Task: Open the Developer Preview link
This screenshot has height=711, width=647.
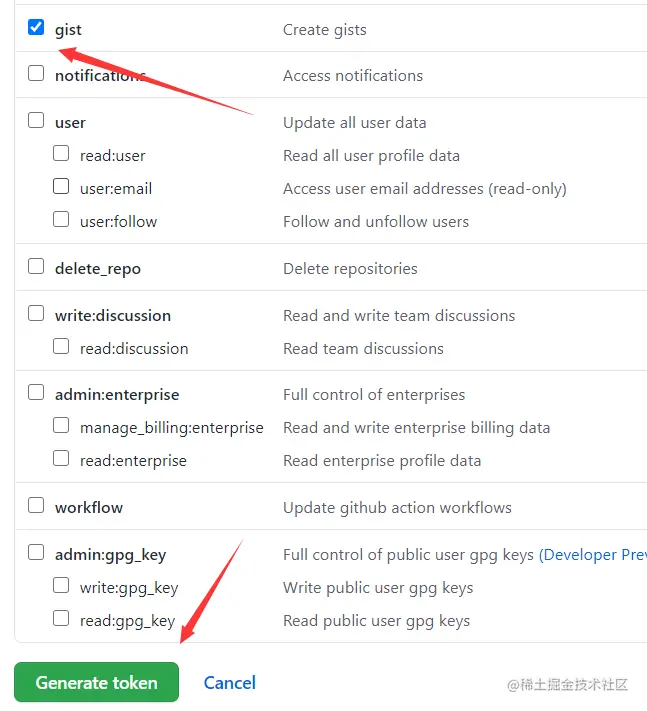Action: point(592,555)
